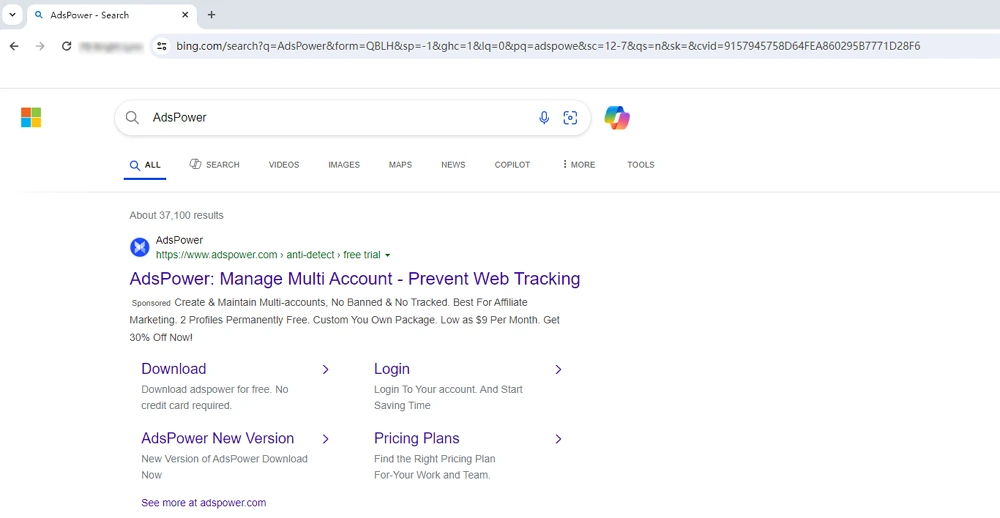Screen dimensions: 1000x518
Task: Expand the MORE menu
Action: click(578, 165)
